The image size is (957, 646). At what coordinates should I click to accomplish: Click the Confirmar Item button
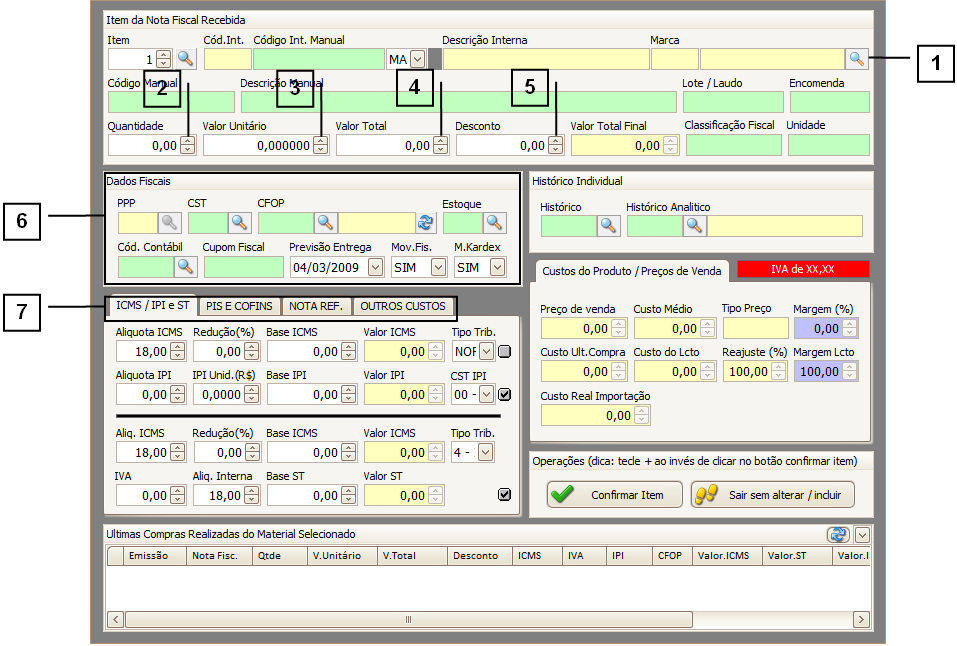pos(615,495)
